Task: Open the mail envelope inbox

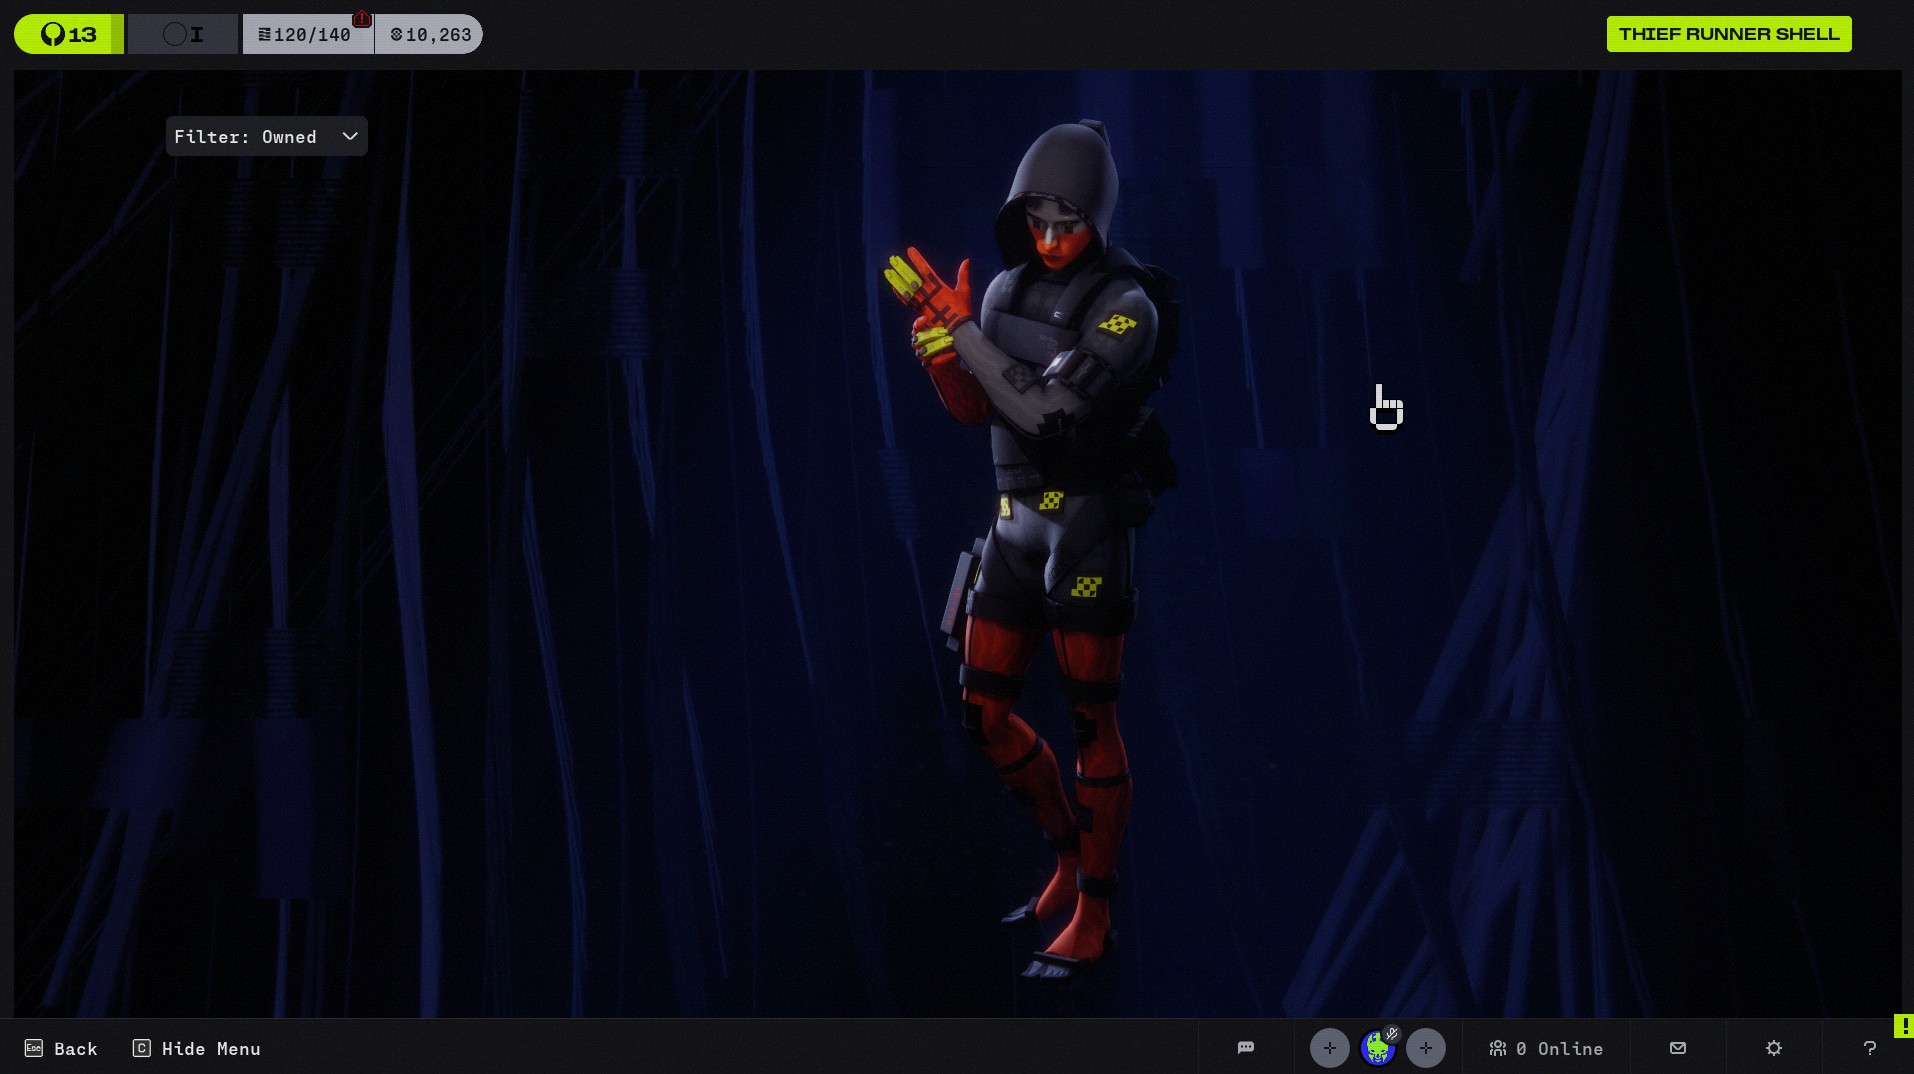Action: pos(1677,1048)
